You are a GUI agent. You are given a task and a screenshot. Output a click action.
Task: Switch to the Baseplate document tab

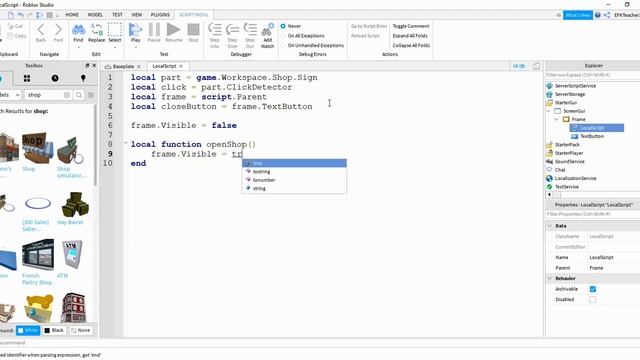(123, 66)
